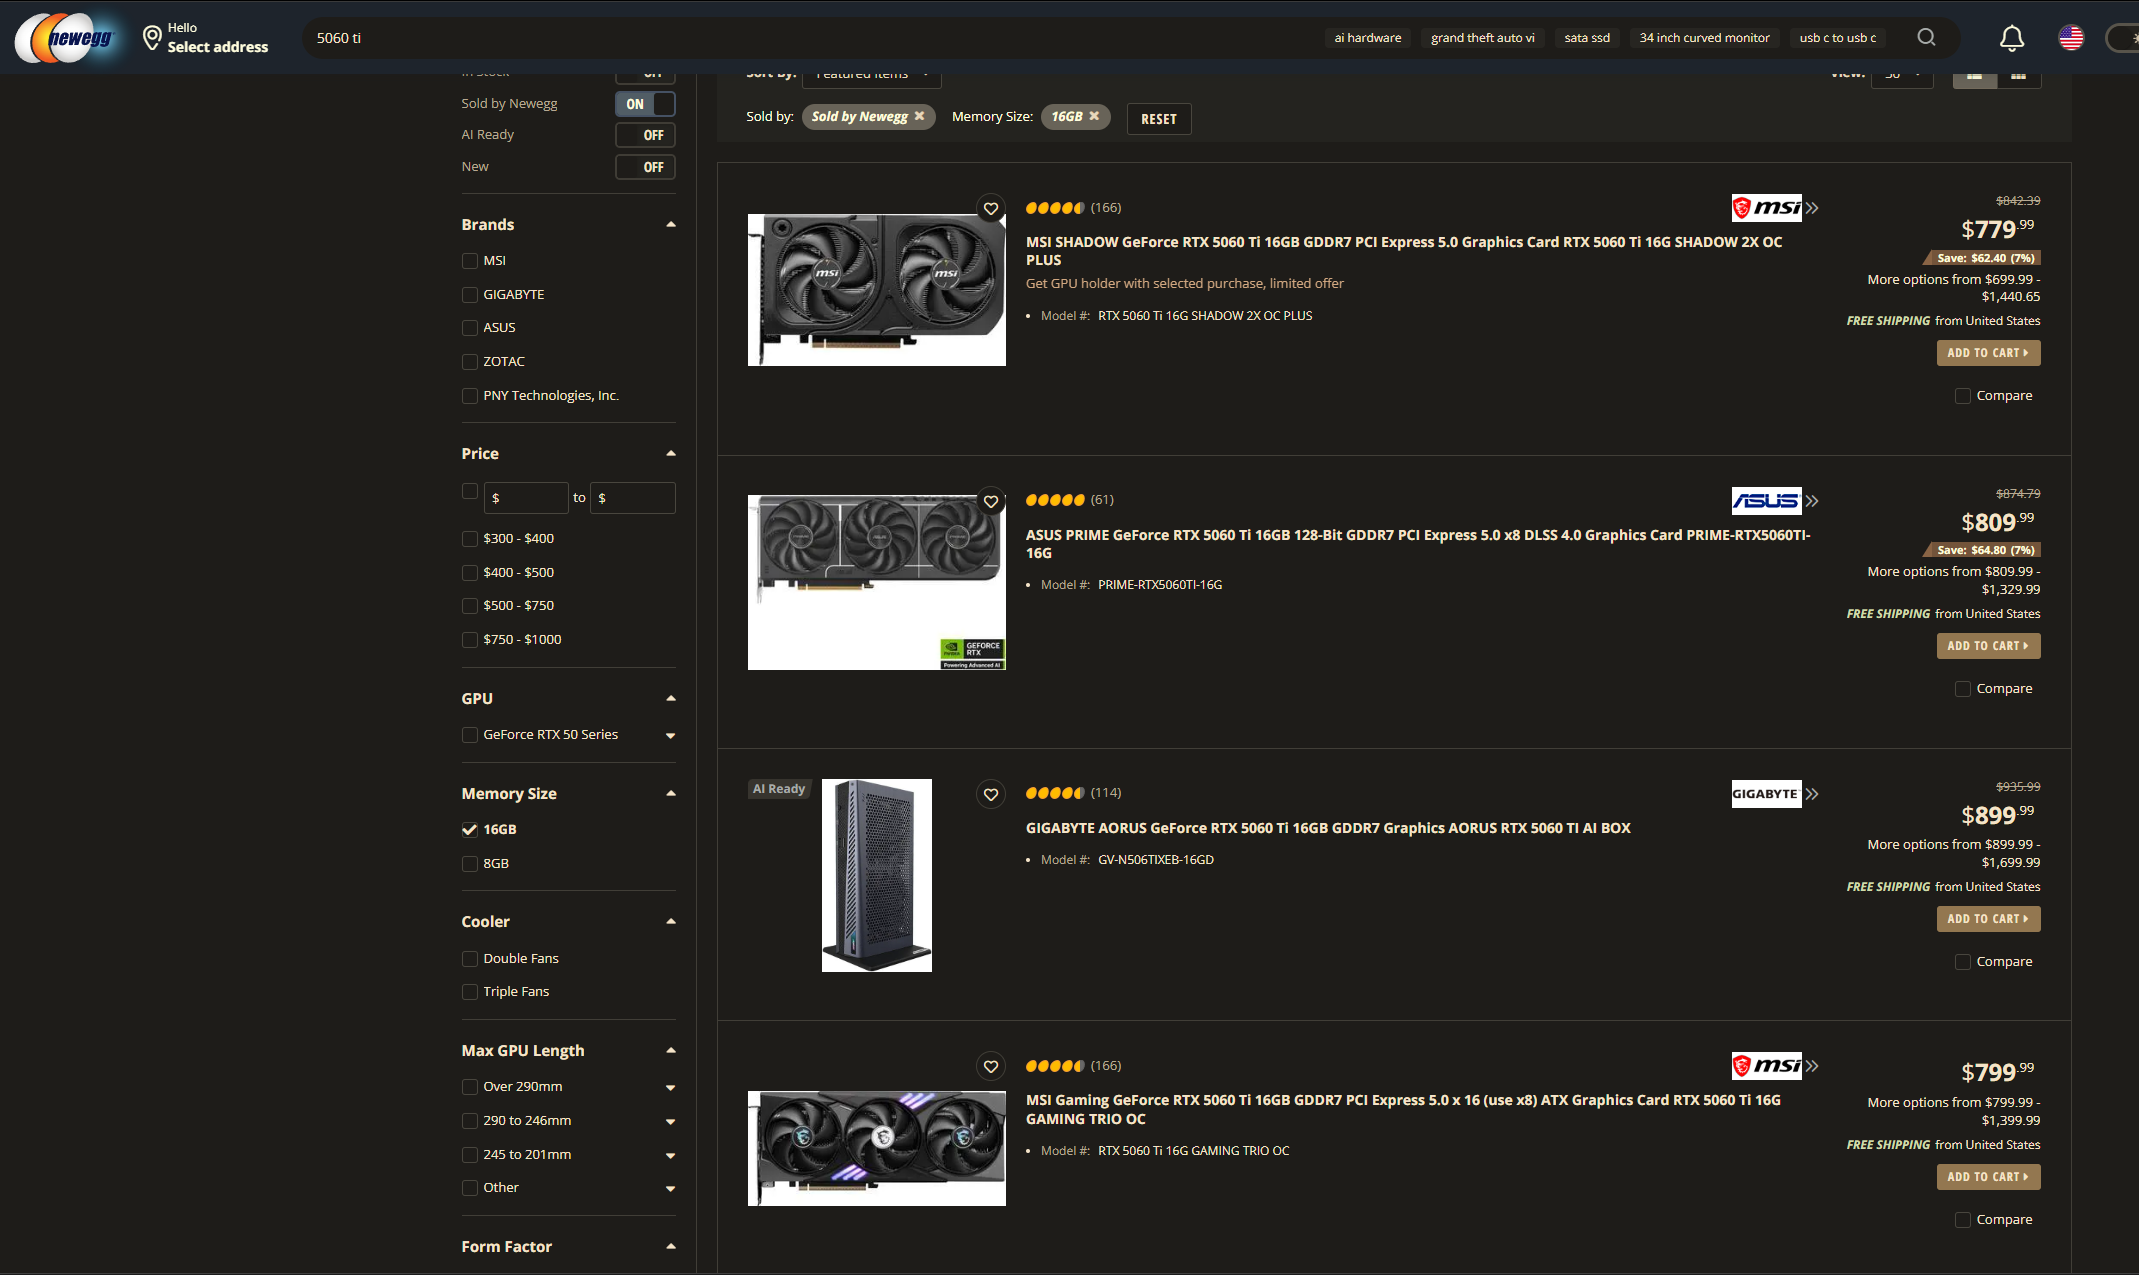The image size is (2139, 1275).
Task: Search suggestion: usb c to usb c
Action: pyautogui.click(x=1838, y=38)
